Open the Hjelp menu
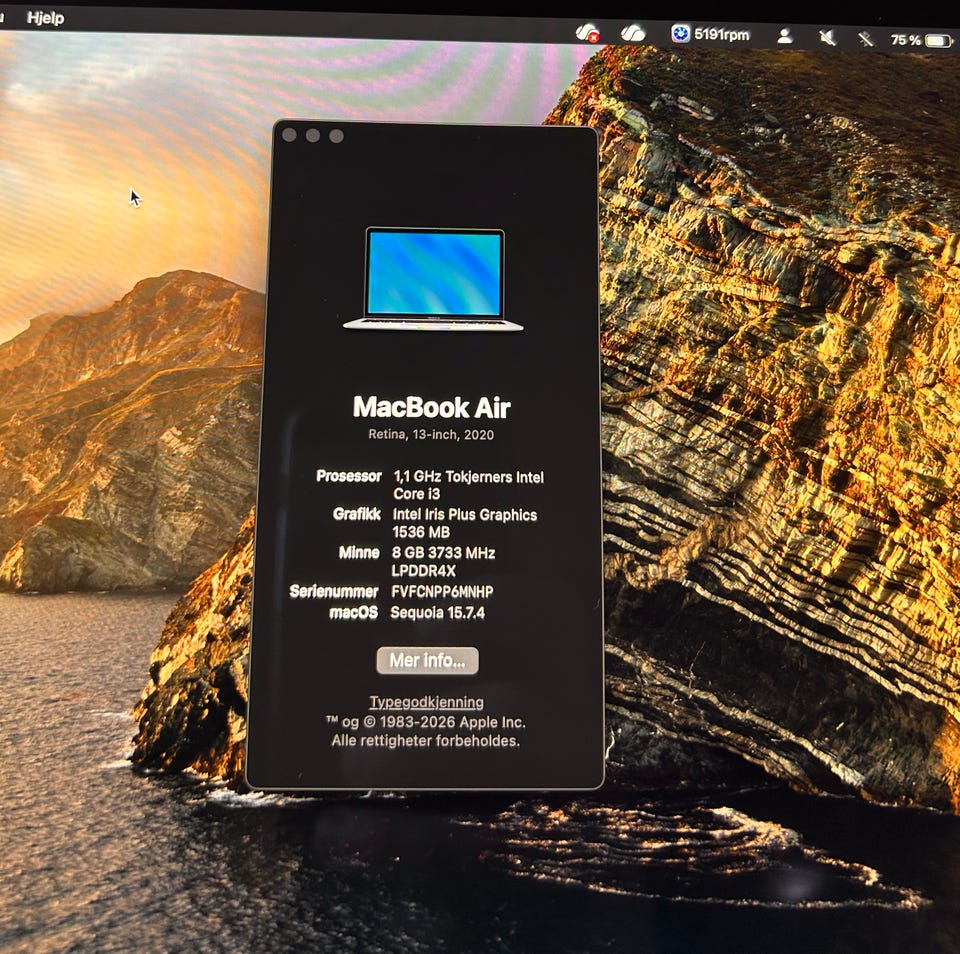Viewport: 960px width, 954px height. [45, 18]
